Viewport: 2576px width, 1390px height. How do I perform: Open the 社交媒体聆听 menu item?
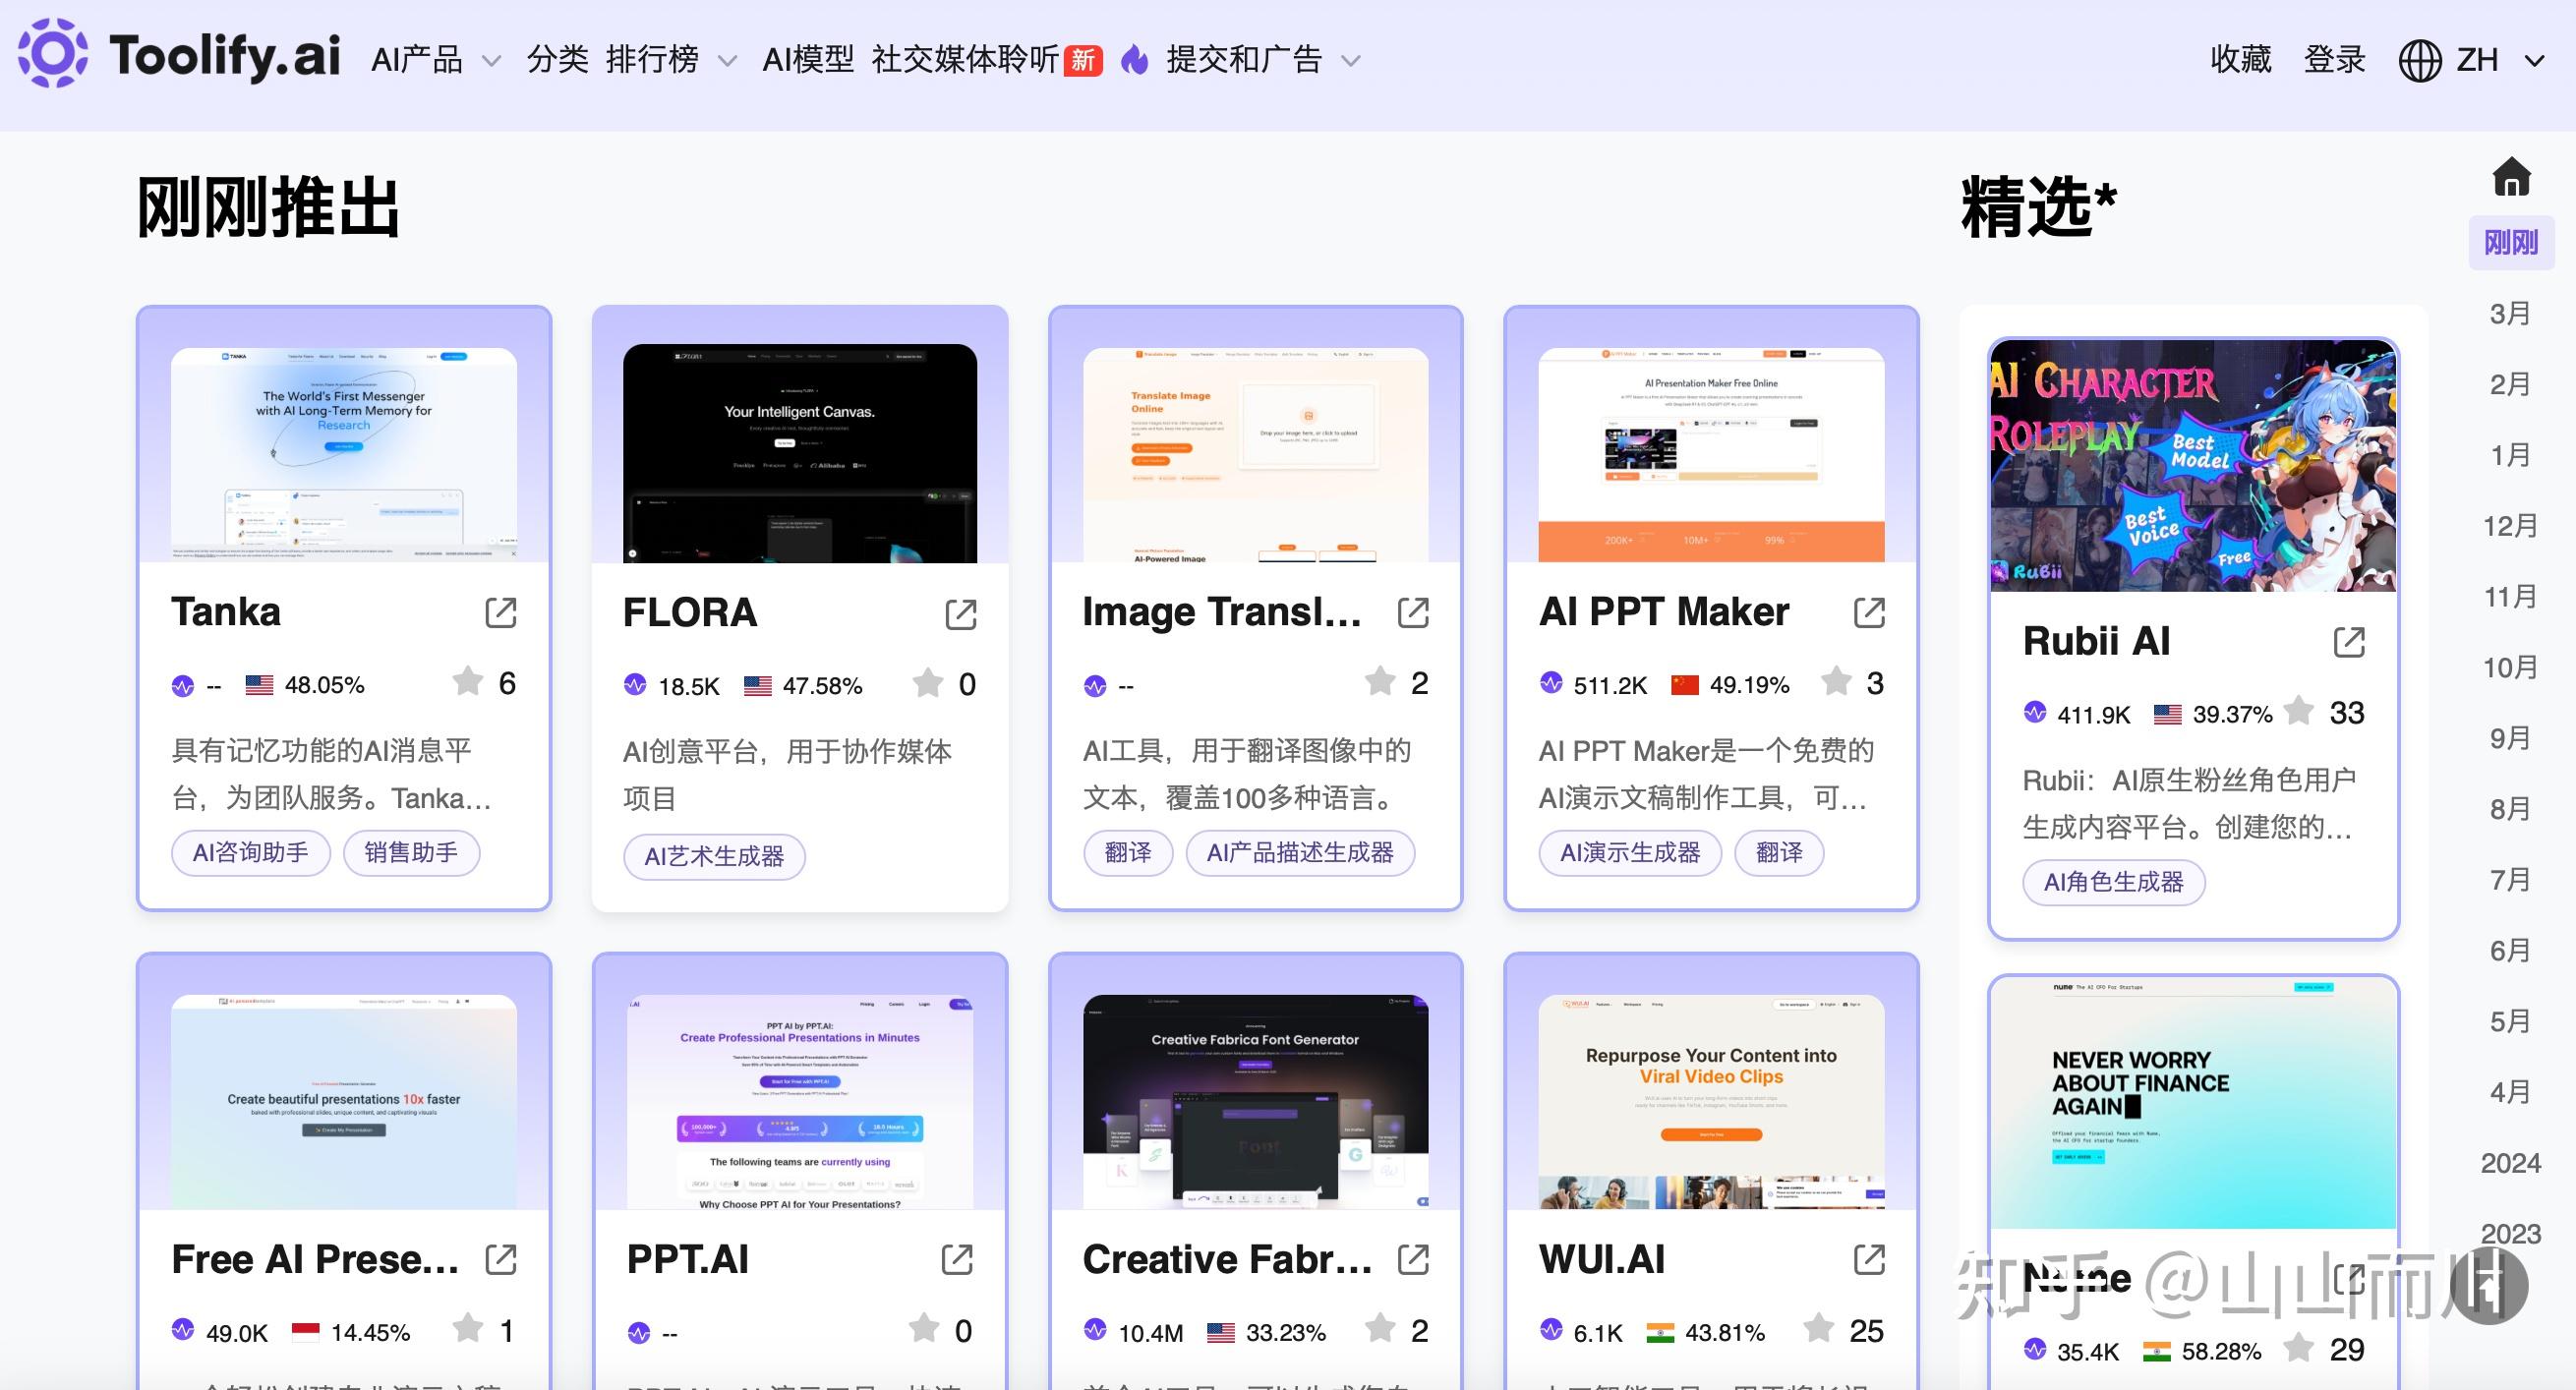coord(965,60)
